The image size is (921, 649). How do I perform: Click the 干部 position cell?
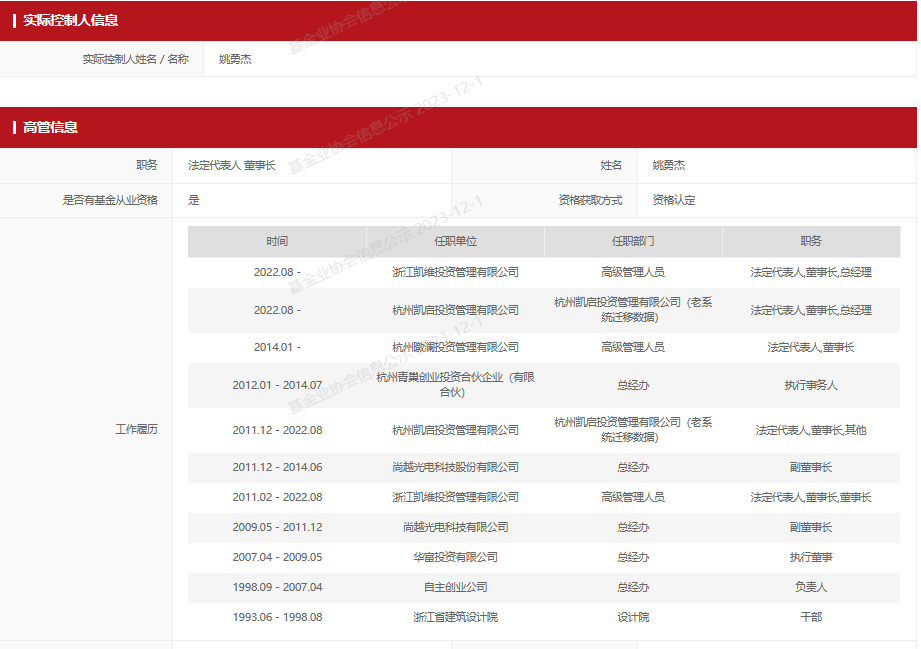tap(811, 617)
